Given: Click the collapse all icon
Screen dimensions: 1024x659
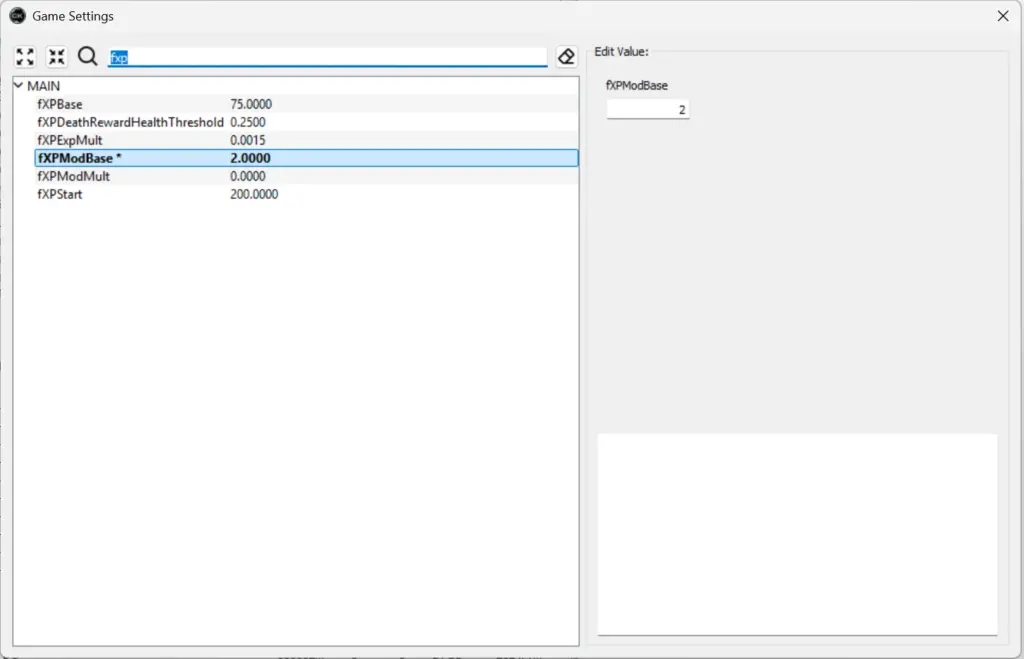Looking at the screenshot, I should coord(56,57).
